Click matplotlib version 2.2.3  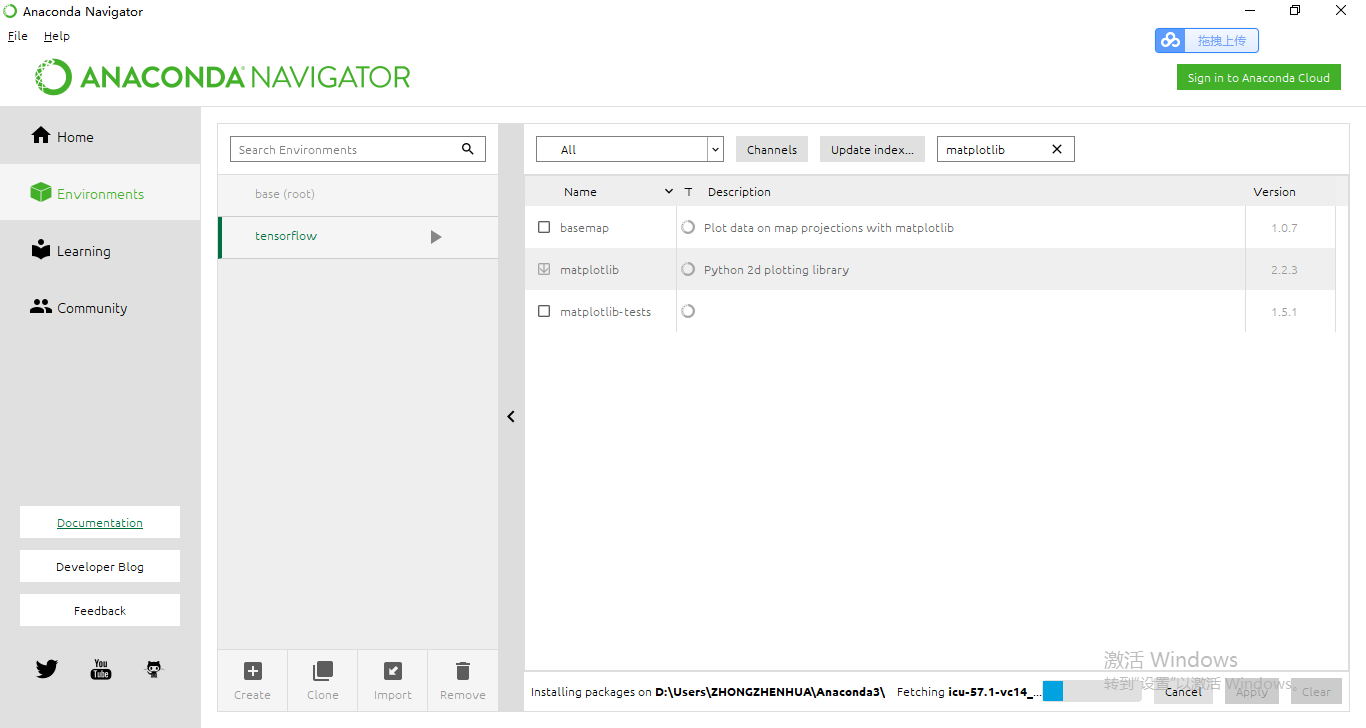point(1284,270)
